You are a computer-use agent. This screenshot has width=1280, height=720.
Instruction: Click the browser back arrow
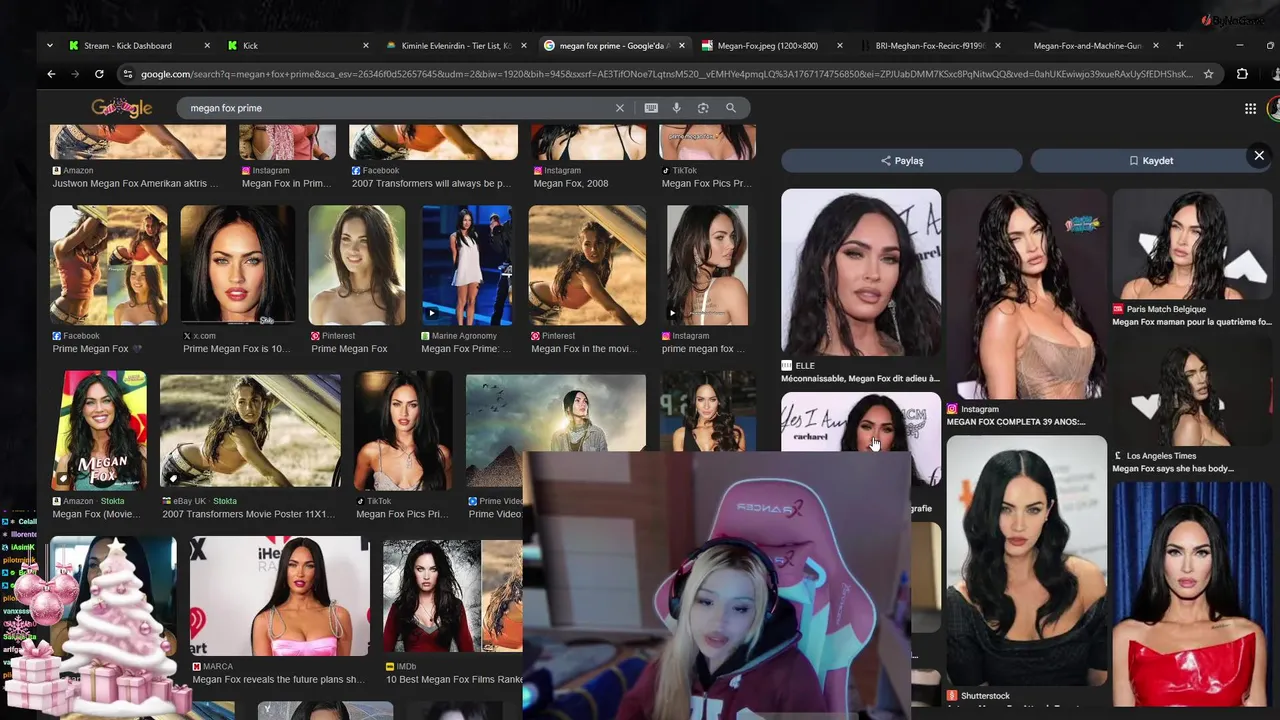point(51,74)
